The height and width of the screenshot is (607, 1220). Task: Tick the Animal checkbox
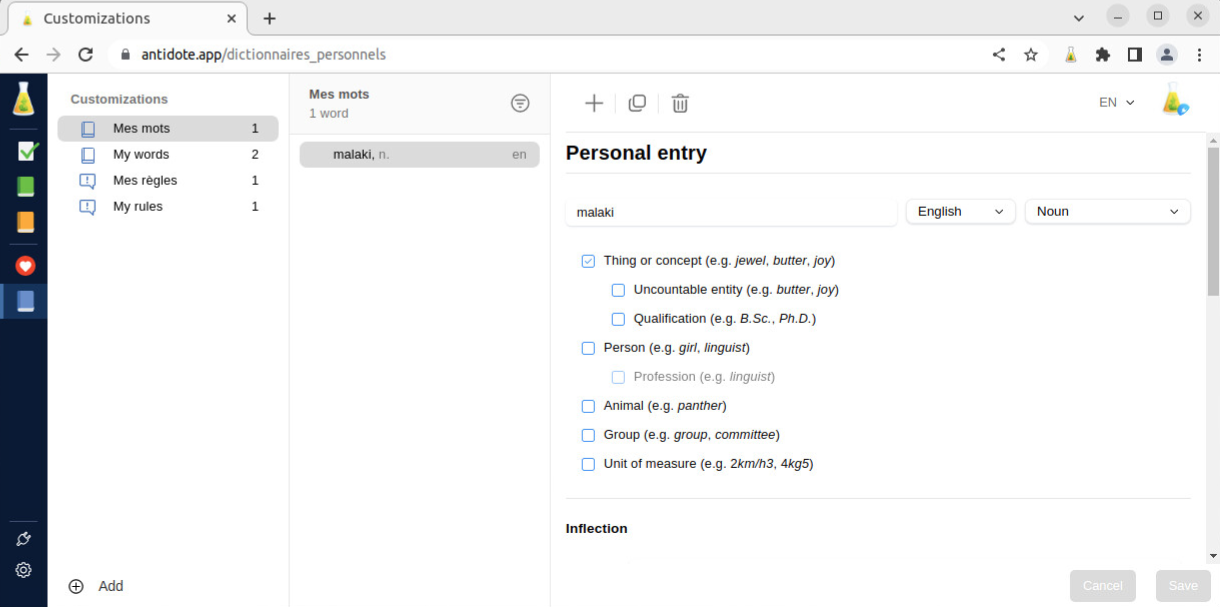coord(588,406)
